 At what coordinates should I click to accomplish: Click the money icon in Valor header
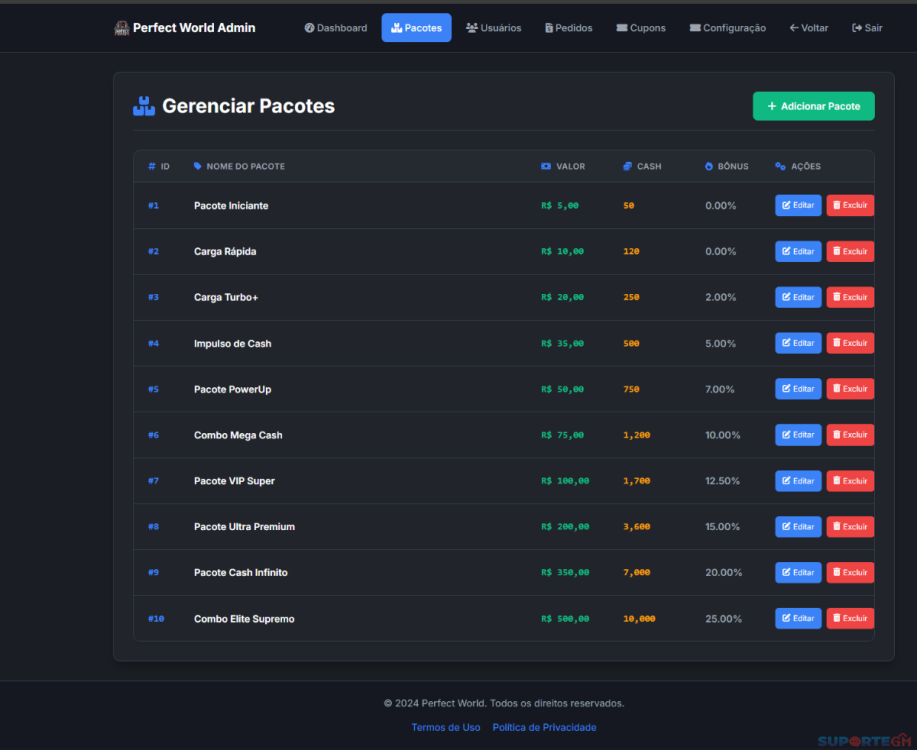(x=546, y=166)
